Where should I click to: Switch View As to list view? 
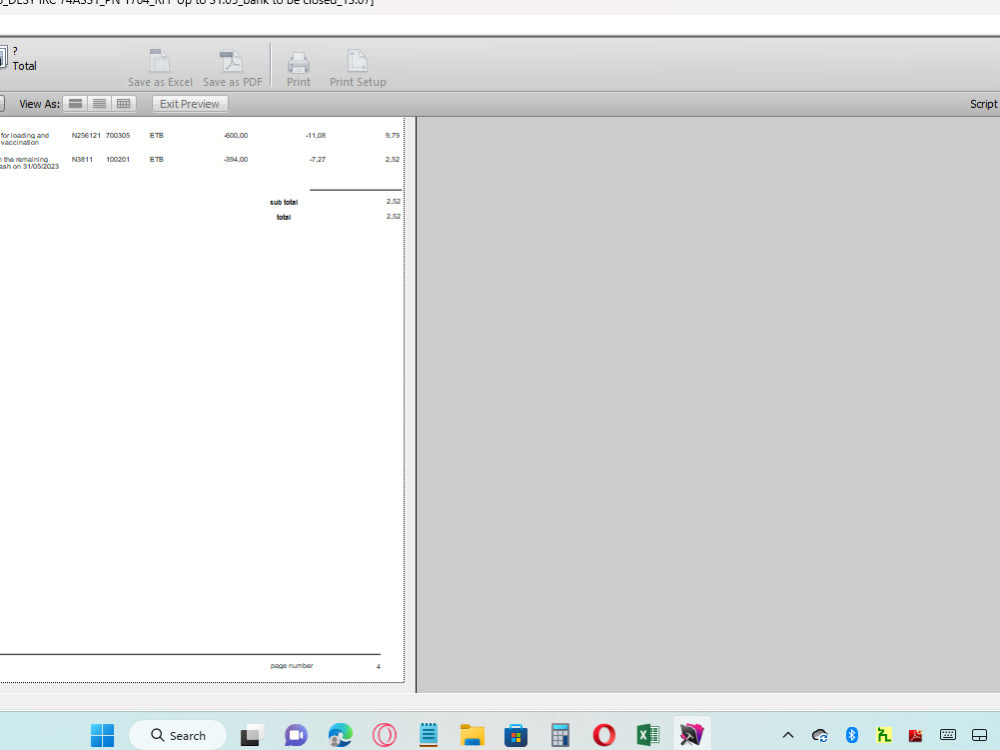coord(99,103)
